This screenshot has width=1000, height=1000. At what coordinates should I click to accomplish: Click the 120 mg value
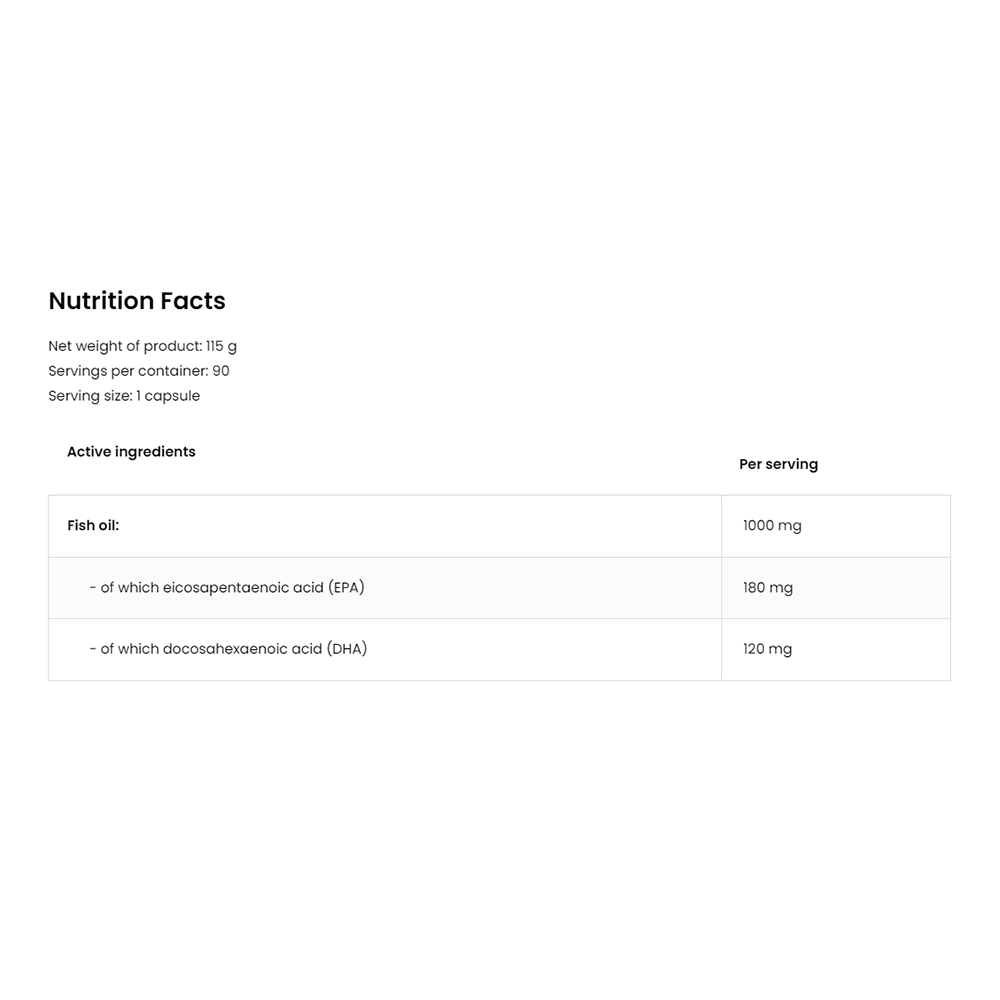point(767,649)
